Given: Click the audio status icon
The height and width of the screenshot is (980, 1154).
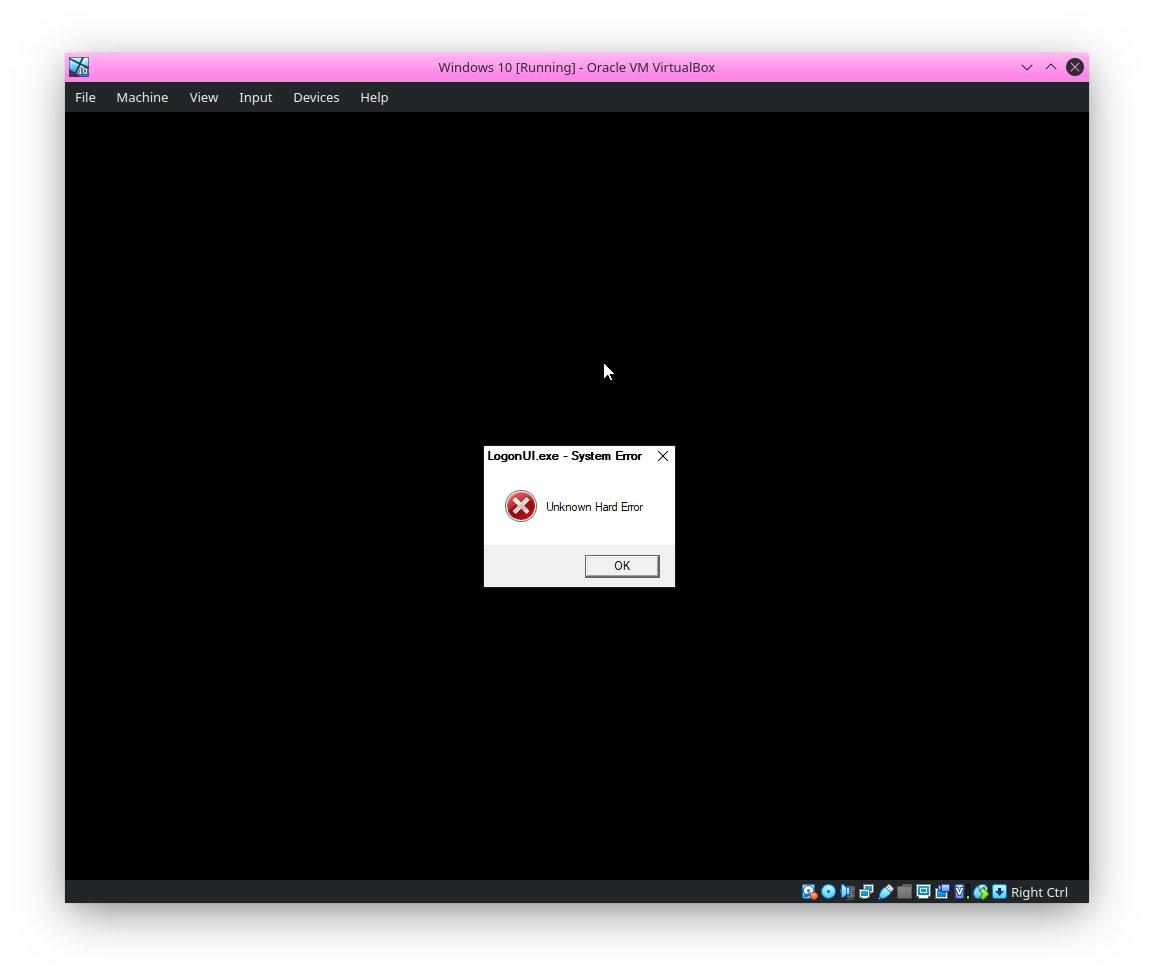Looking at the screenshot, I should (848, 892).
